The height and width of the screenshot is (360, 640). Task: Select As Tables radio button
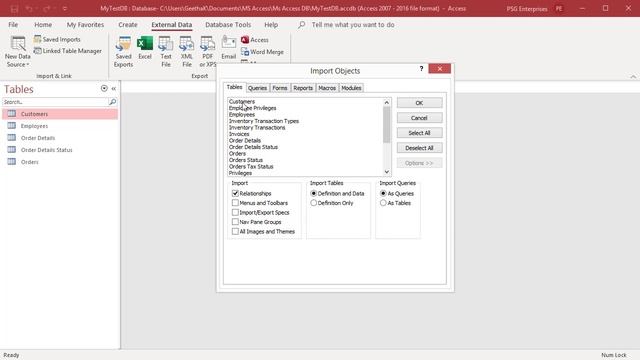383,203
